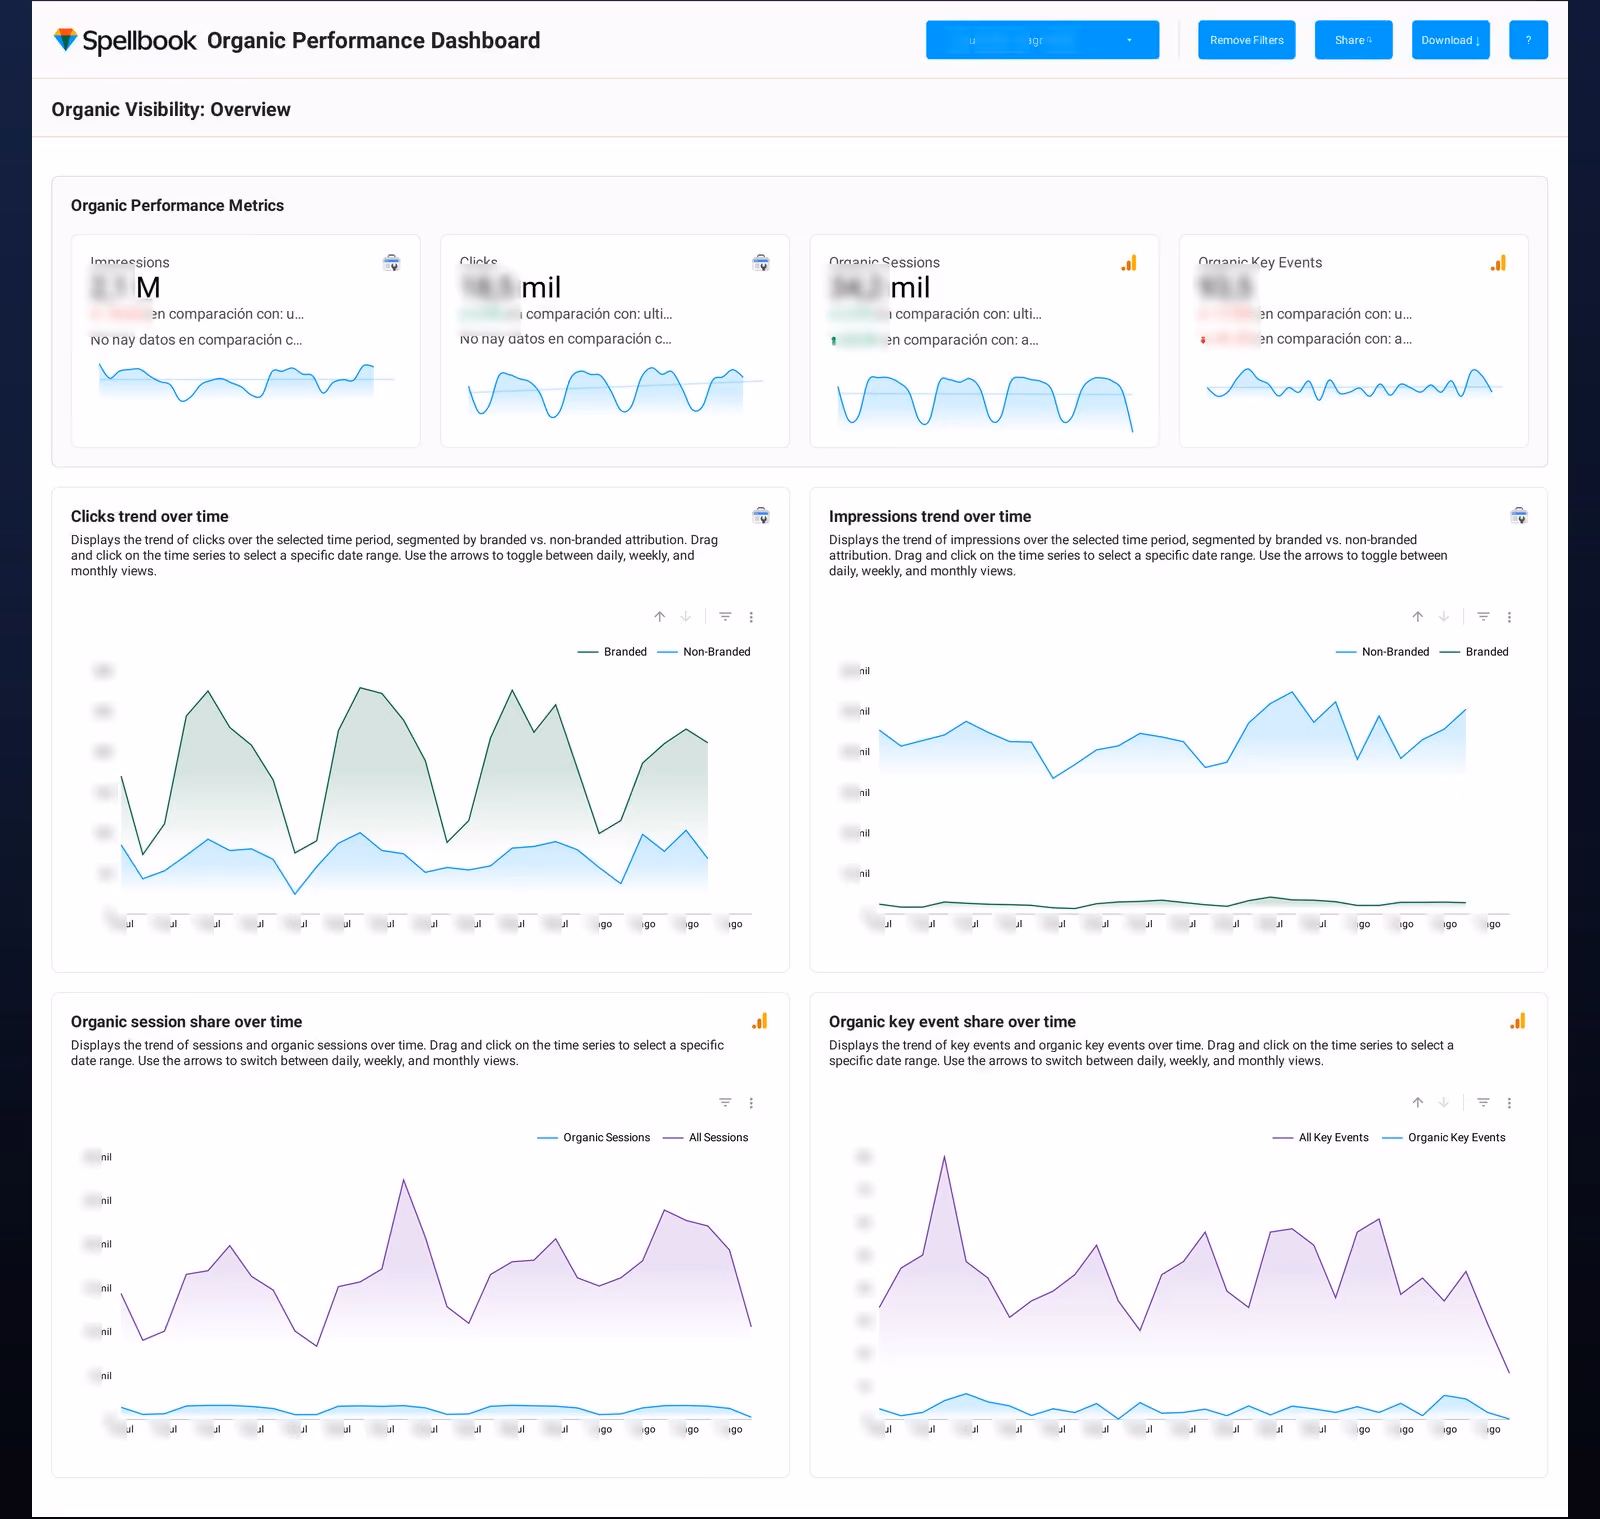Drill up arrow on Clicks trend chart
This screenshot has width=1600, height=1519.
[x=660, y=617]
